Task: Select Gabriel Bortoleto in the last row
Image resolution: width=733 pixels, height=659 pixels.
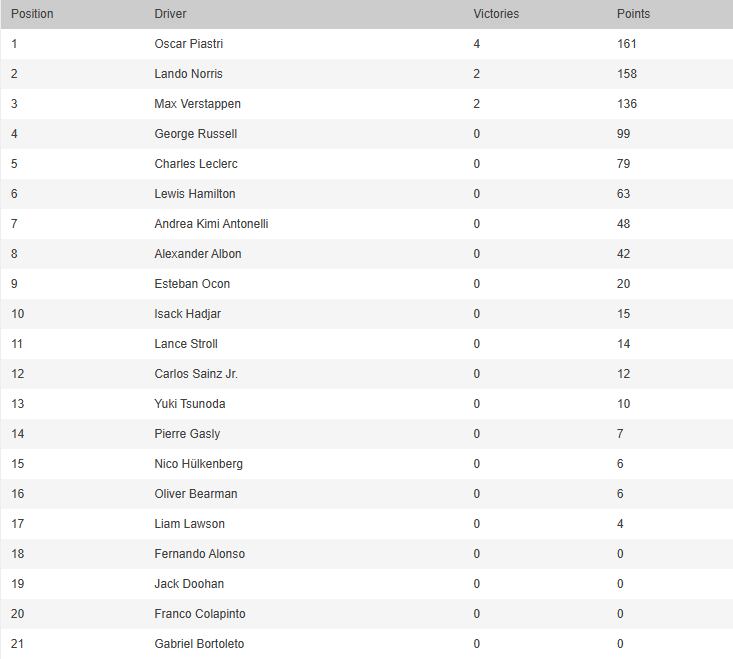Action: (199, 644)
